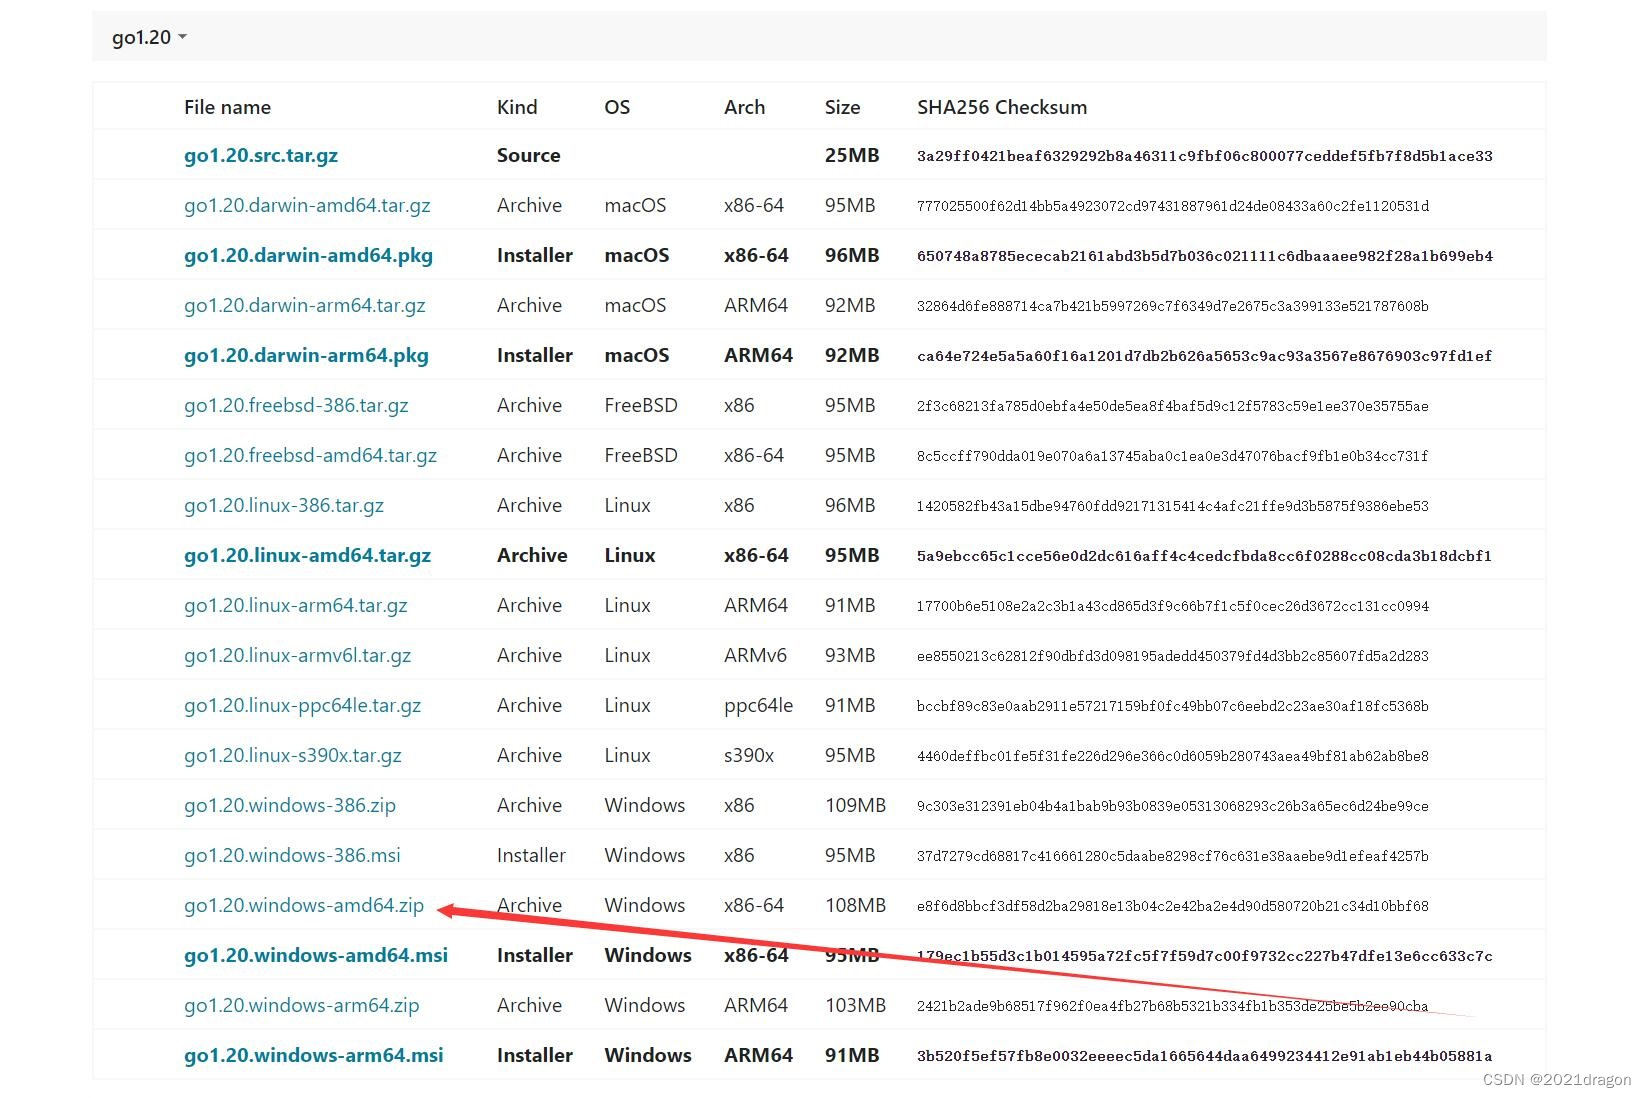Viewport: 1646px width, 1098px height.
Task: Select checksum starting with ca64e724e5a5
Action: [x=1205, y=356]
